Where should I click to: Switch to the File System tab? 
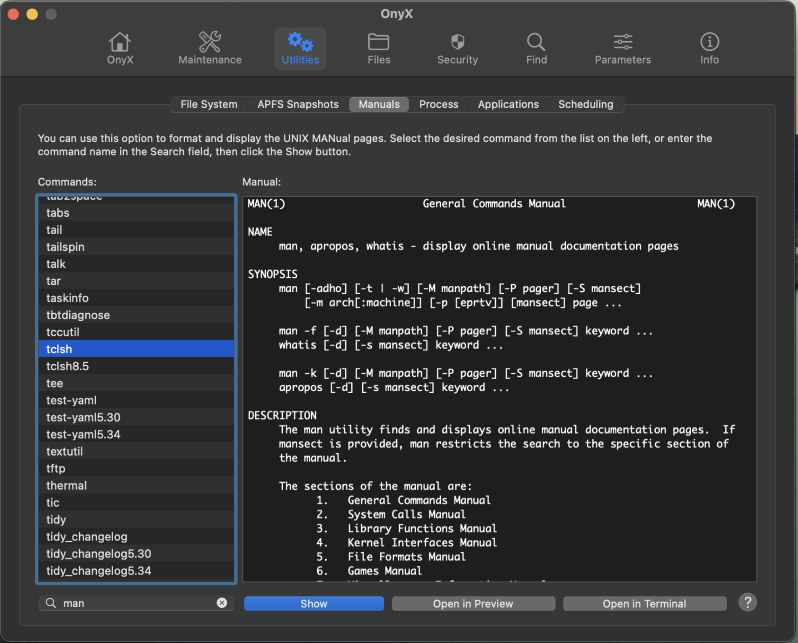point(209,104)
